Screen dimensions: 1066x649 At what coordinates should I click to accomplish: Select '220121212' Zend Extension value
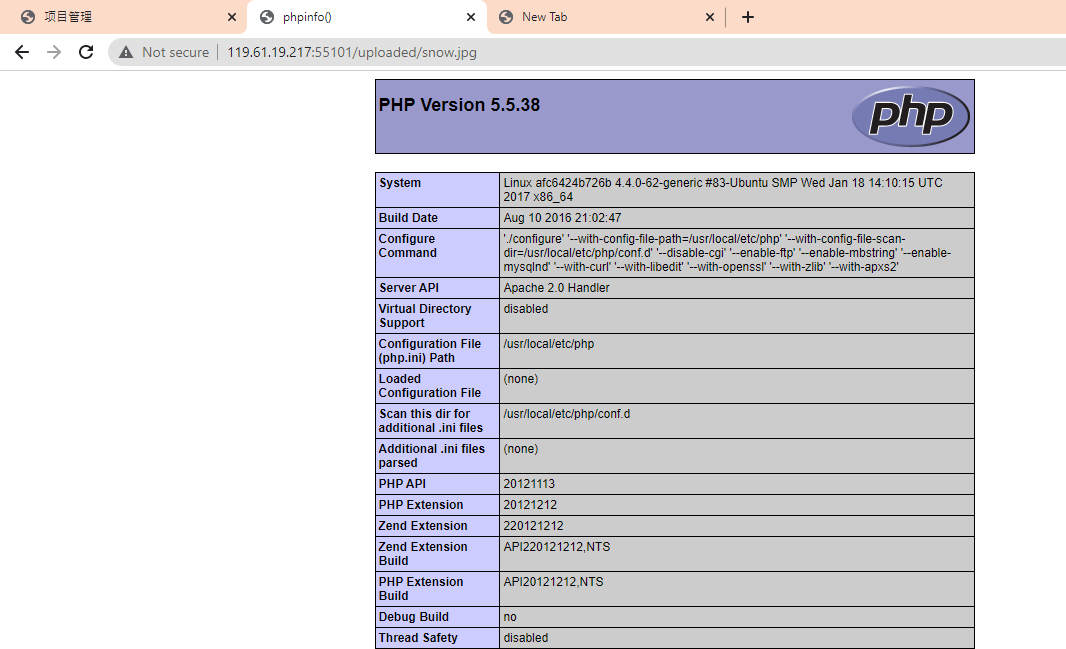[533, 526]
